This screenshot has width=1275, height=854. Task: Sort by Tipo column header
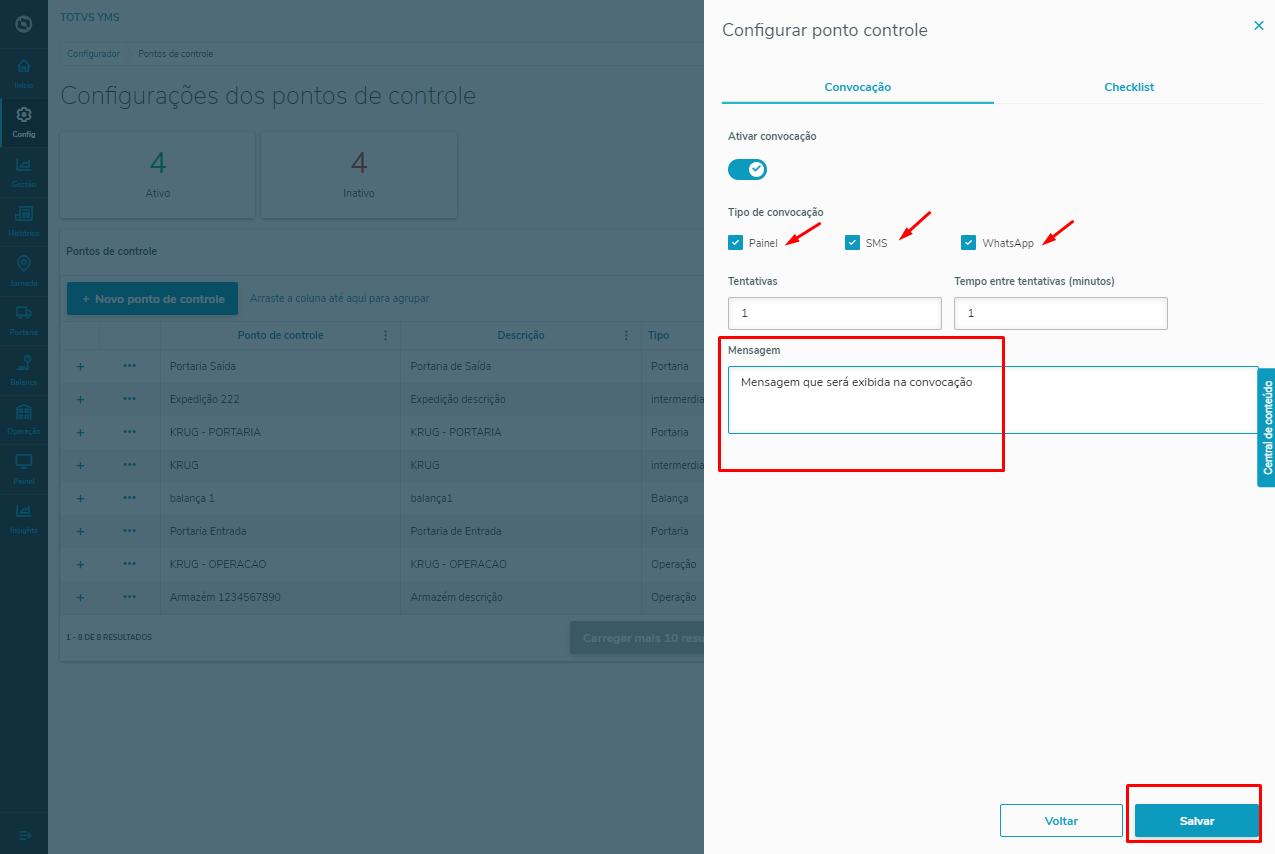click(659, 336)
